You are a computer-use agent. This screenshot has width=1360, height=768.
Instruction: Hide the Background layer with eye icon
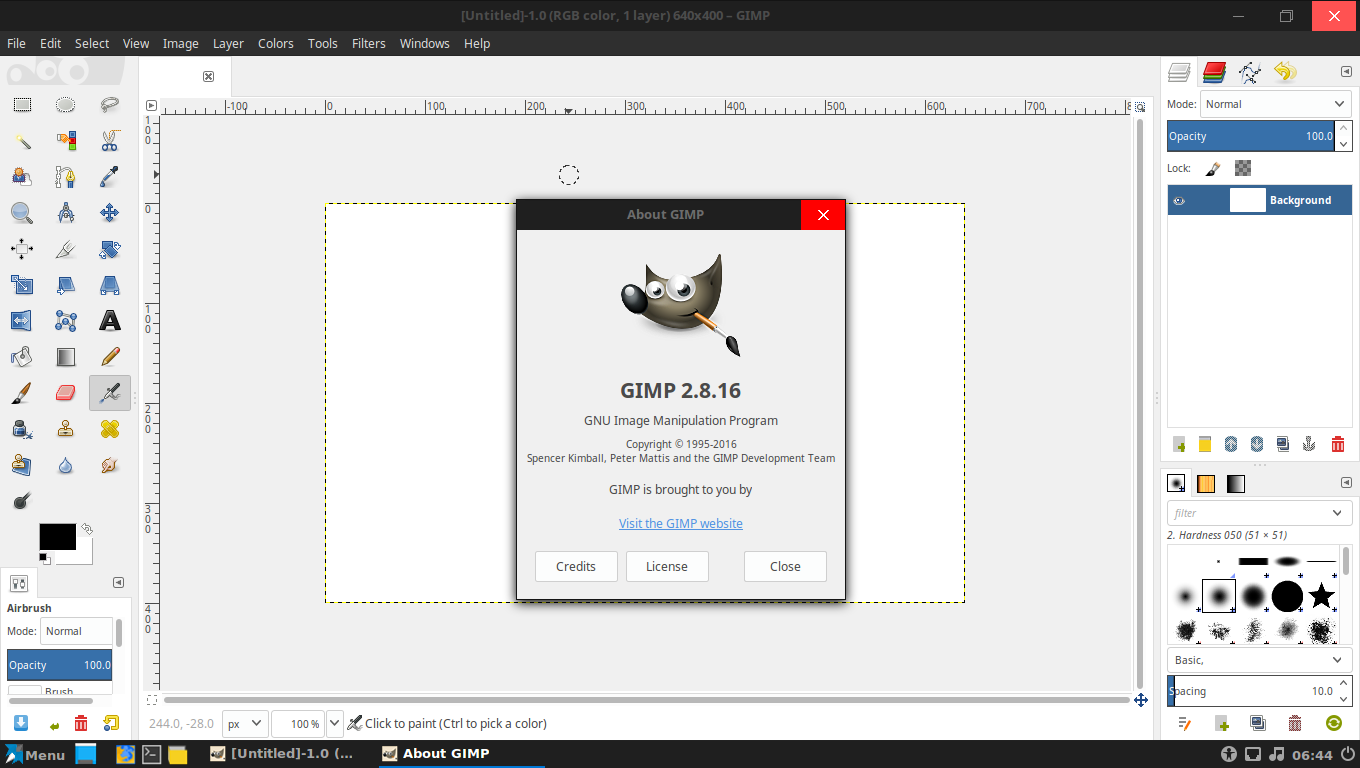(1179, 200)
